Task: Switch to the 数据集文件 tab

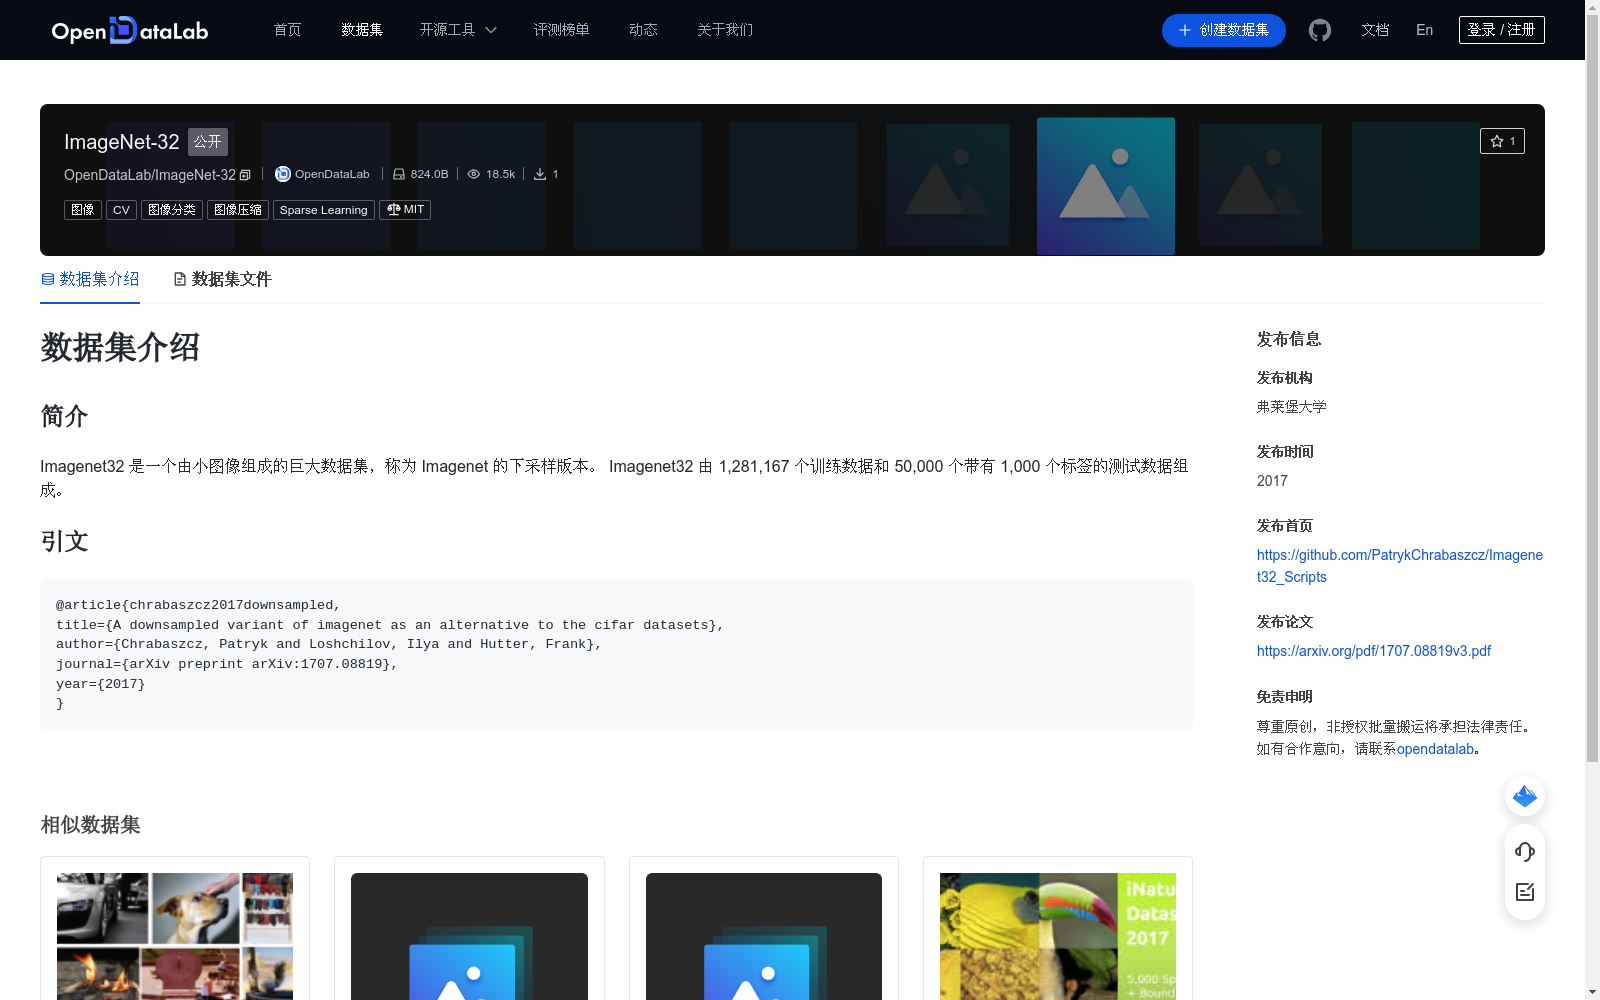Action: tap(222, 279)
